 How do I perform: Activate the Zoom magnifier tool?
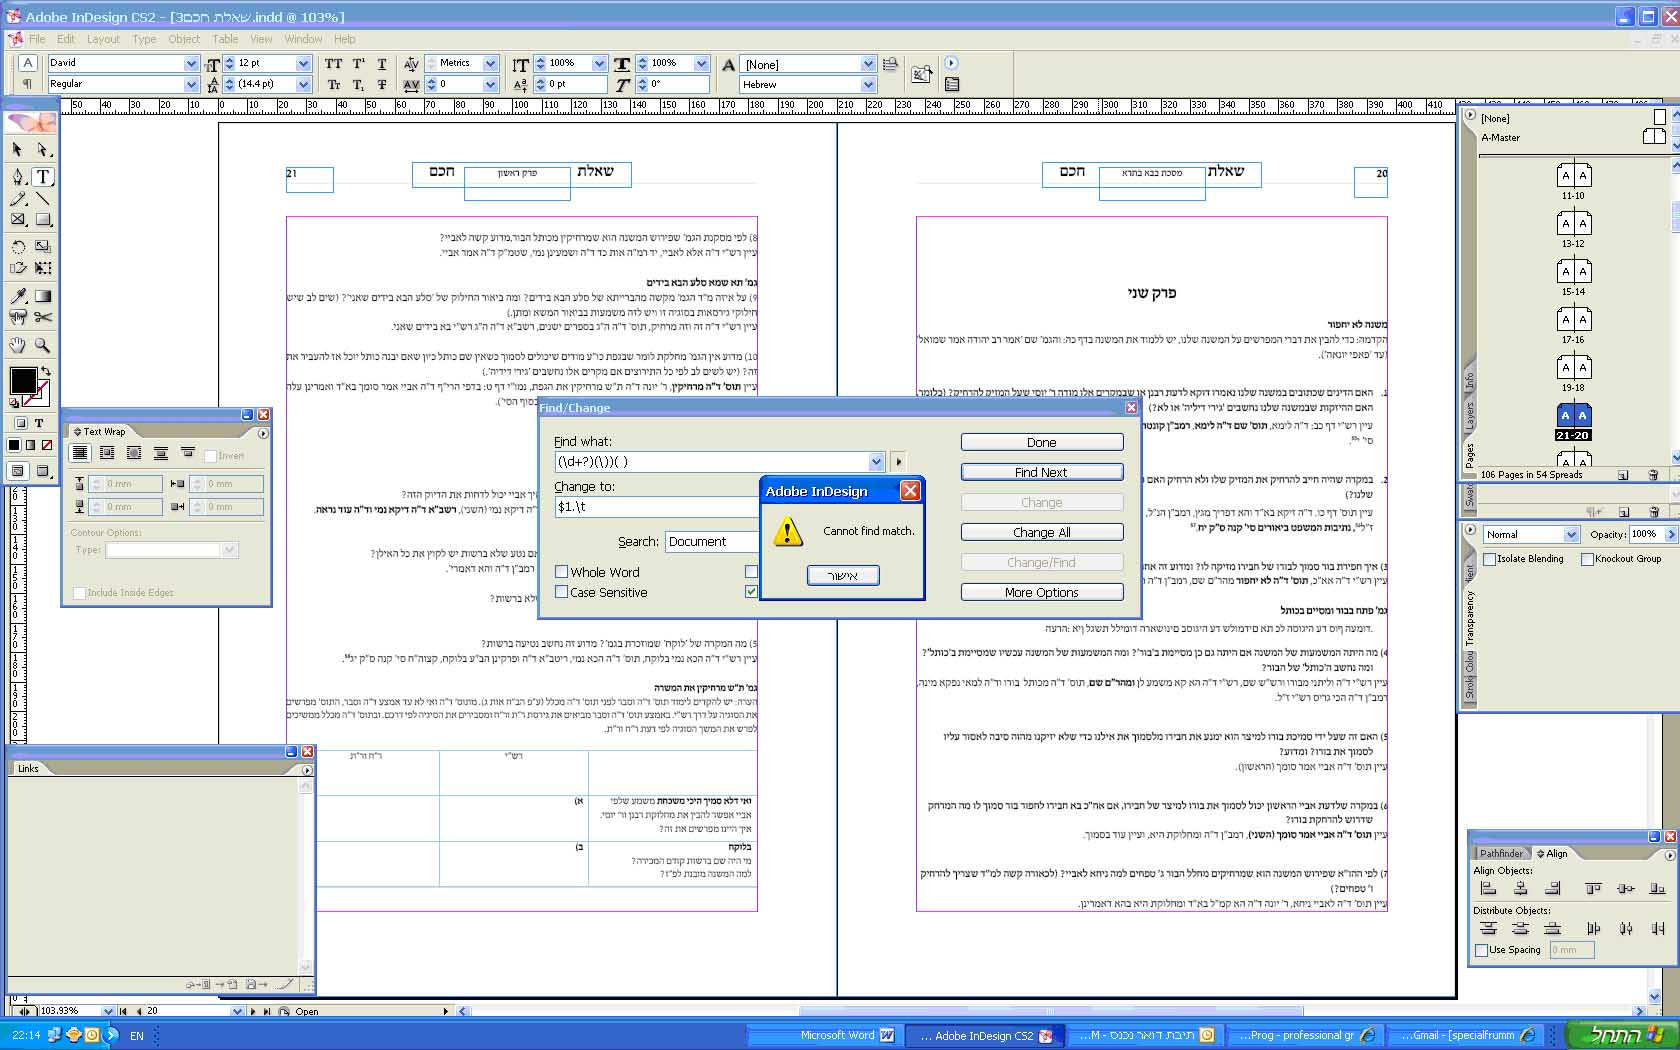[43, 345]
